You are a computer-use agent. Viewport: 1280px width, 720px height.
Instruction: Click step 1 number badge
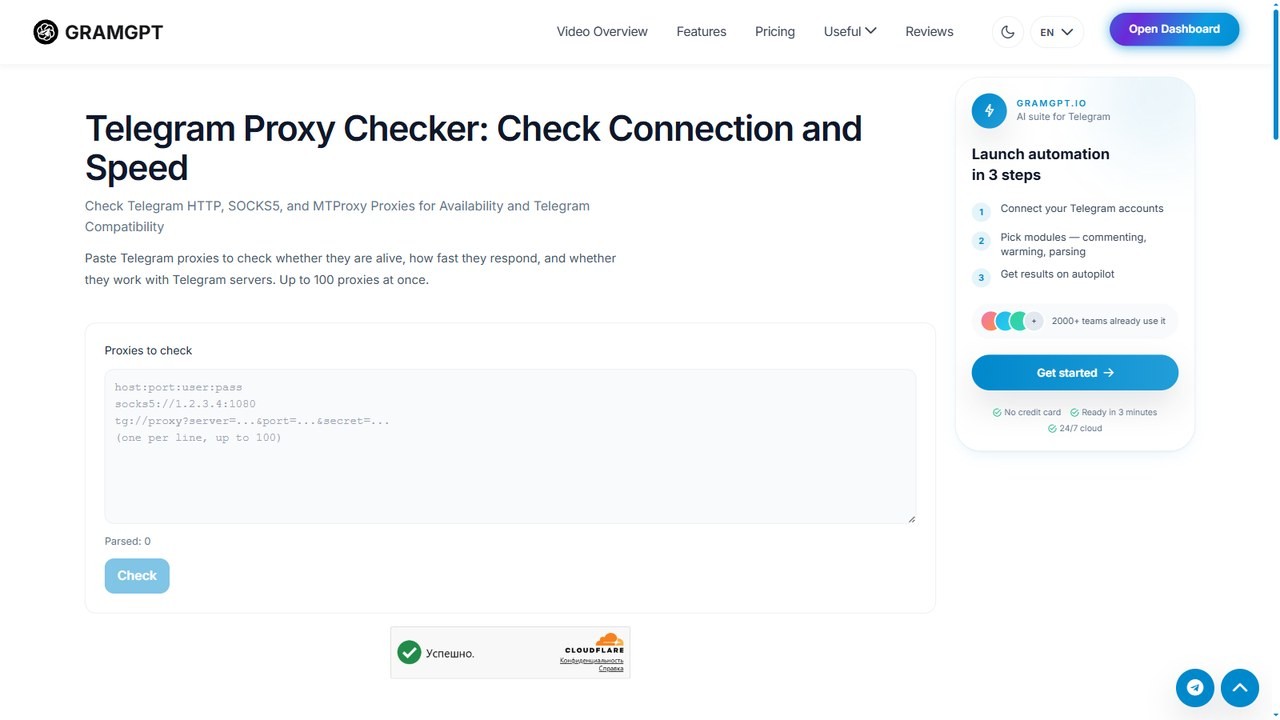(981, 212)
